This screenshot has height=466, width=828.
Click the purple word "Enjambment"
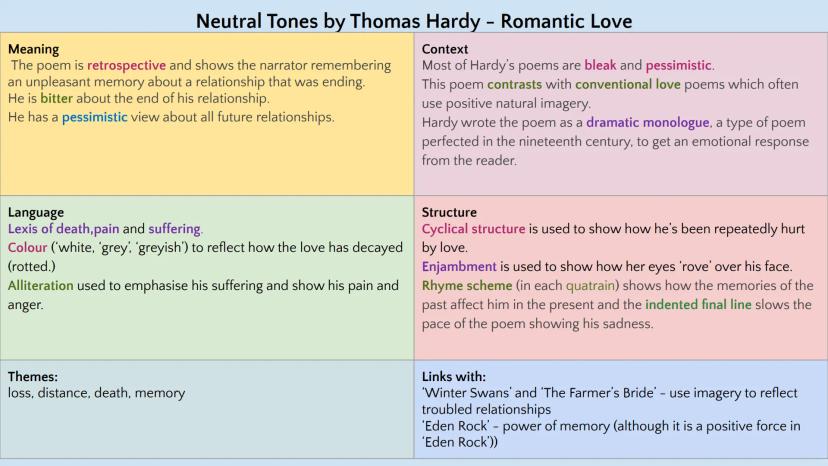pos(459,267)
